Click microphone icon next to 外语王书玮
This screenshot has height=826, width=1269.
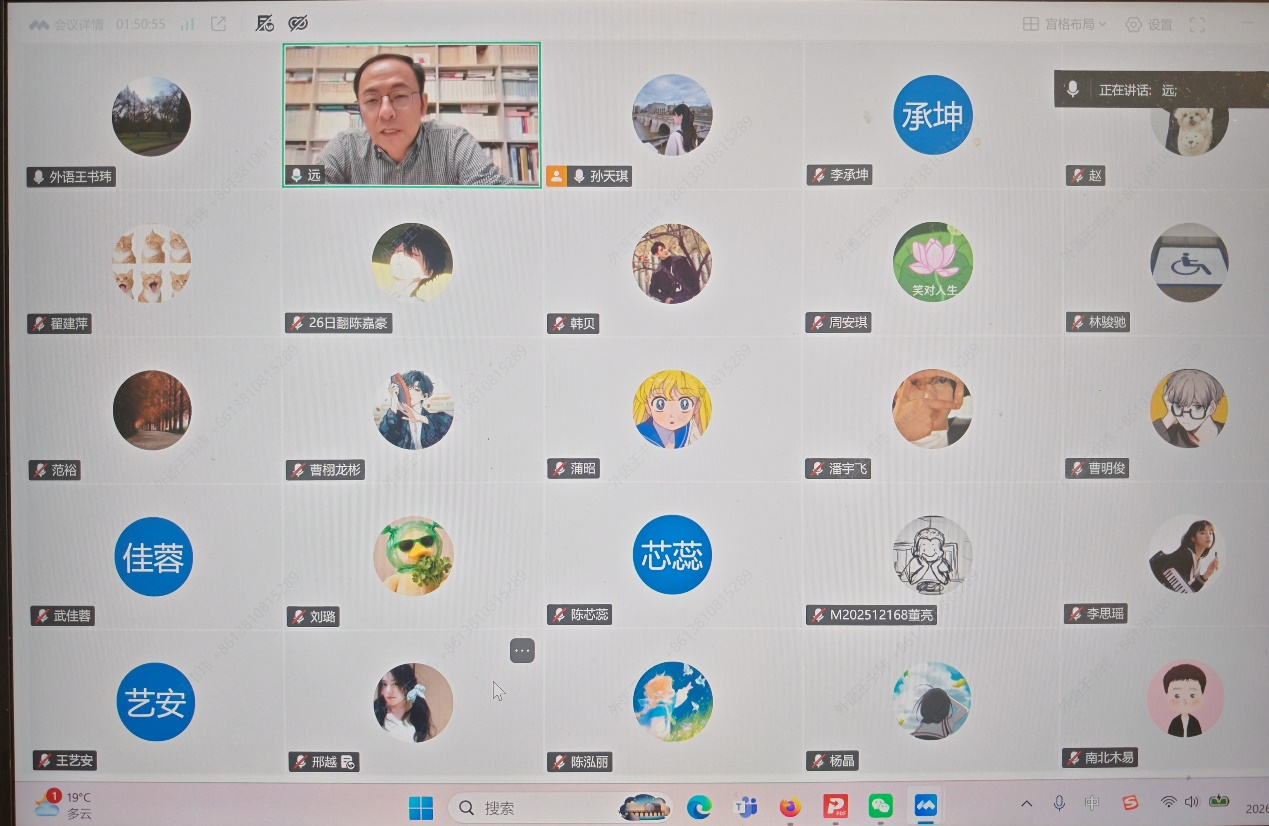click(39, 177)
